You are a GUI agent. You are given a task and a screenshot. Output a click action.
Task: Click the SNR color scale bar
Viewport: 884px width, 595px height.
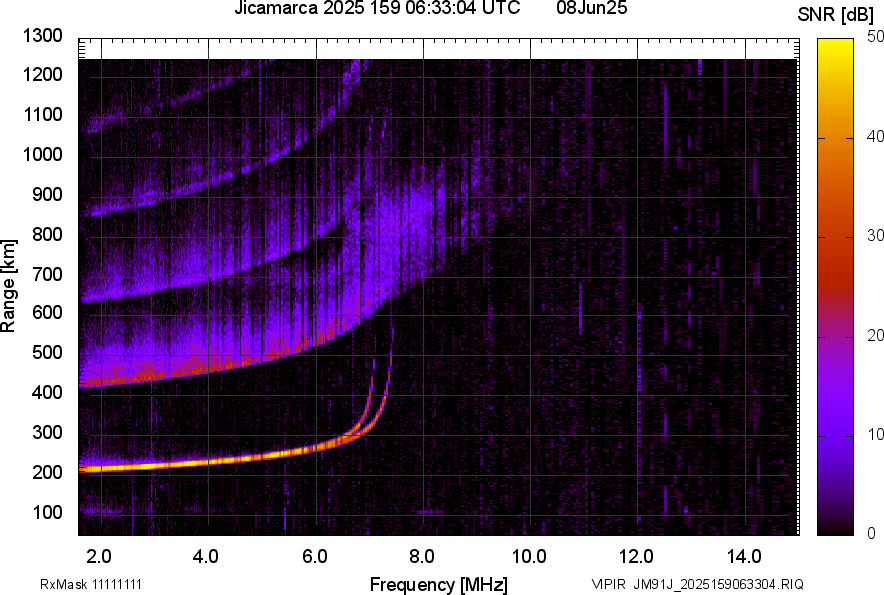[x=835, y=287]
